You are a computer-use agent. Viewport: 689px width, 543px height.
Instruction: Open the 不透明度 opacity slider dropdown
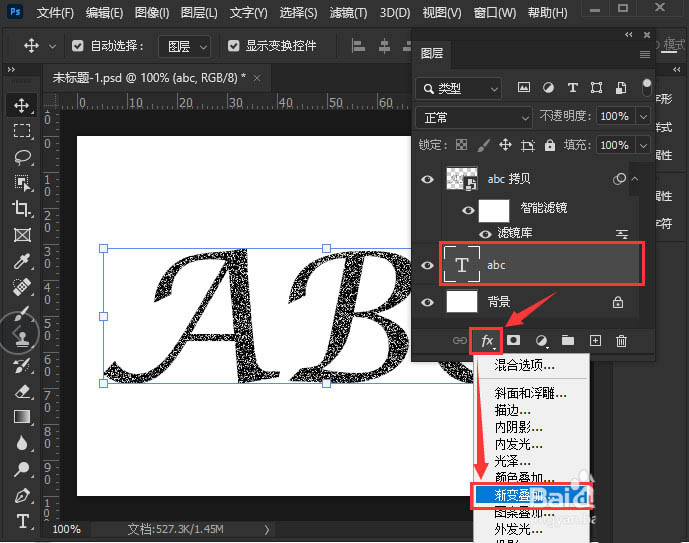tap(643, 116)
